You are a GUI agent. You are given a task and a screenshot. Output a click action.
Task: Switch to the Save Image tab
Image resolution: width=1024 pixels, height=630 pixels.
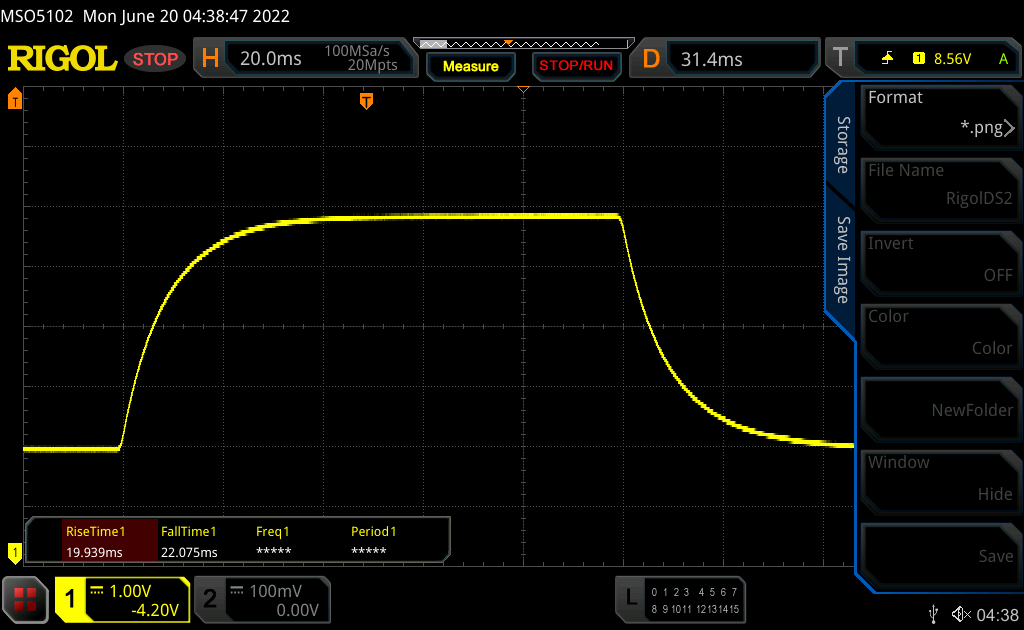click(x=842, y=260)
